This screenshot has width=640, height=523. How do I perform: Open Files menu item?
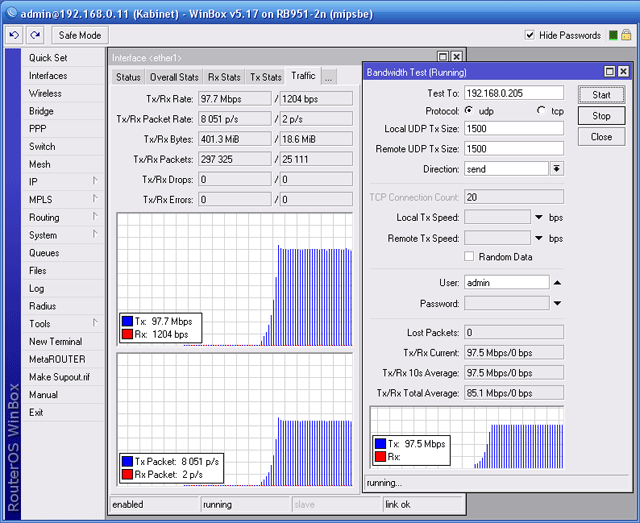tap(63, 270)
